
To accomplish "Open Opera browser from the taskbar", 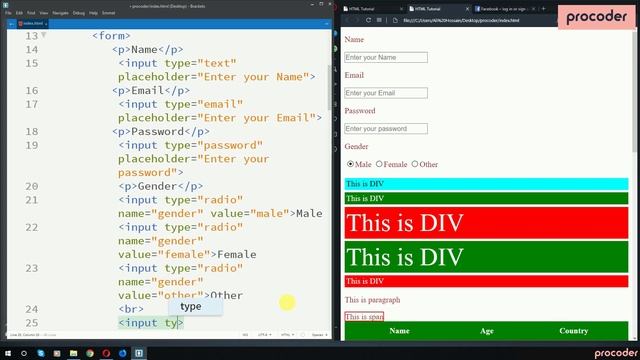I will [106, 353].
